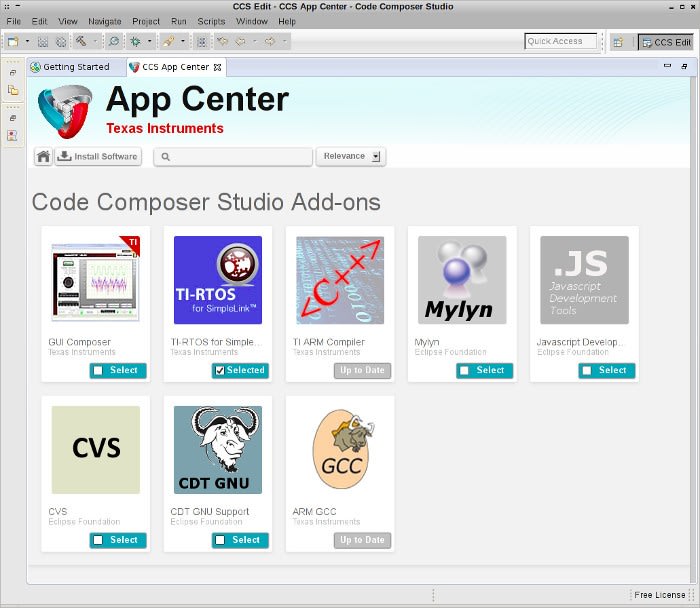Check the CDT GNU Support Select checkbox
Viewport: 700px width, 608px height.
220,540
